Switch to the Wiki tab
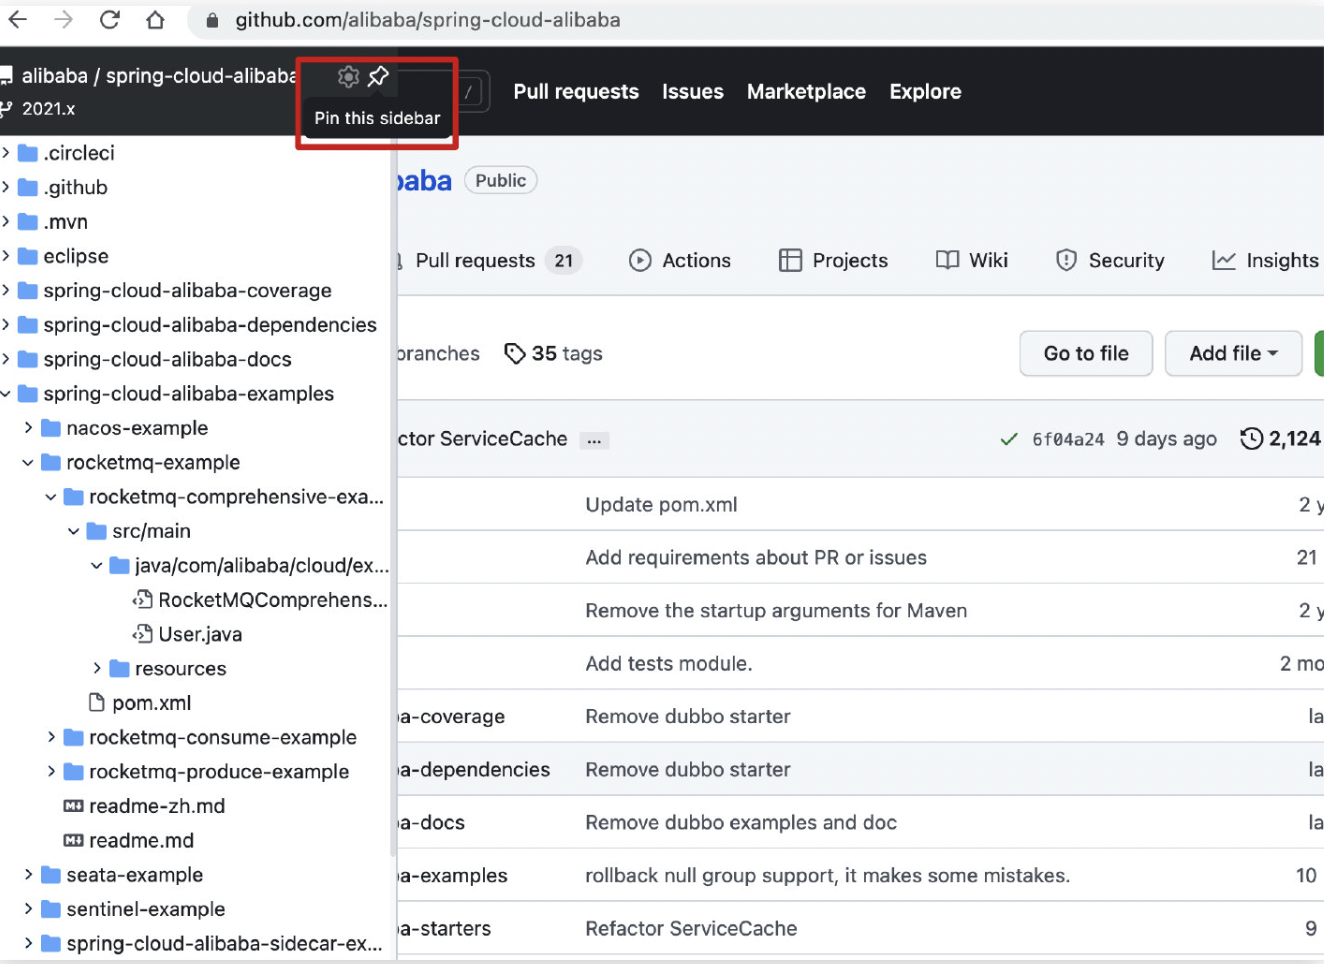The width and height of the screenshot is (1324, 964). pyautogui.click(x=971, y=261)
